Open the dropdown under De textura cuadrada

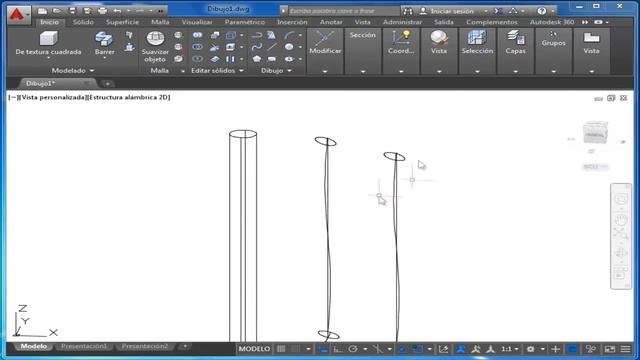pyautogui.click(x=48, y=58)
